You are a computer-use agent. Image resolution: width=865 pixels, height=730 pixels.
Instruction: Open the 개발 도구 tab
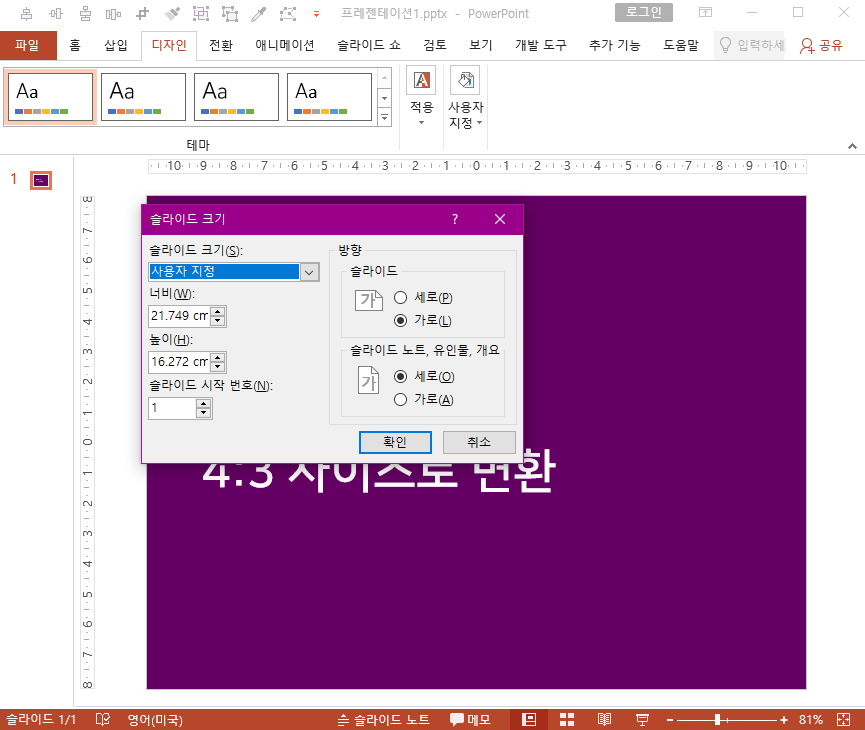(541, 45)
